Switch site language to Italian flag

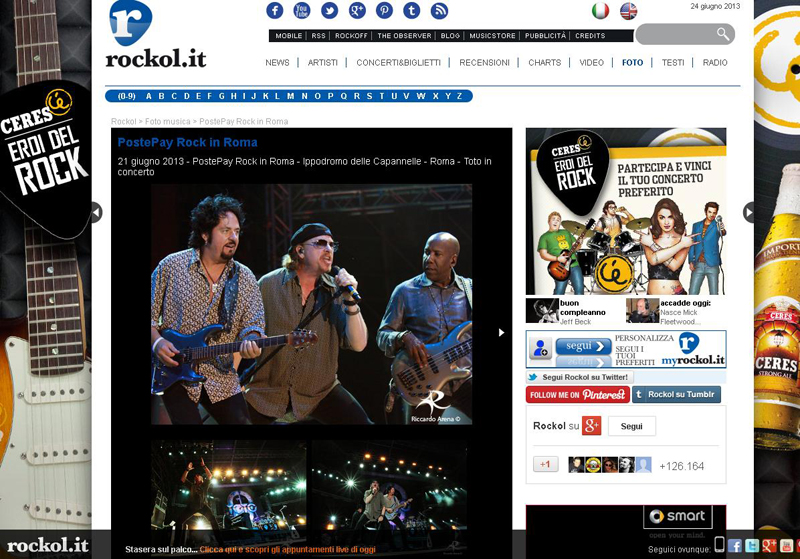coord(601,11)
